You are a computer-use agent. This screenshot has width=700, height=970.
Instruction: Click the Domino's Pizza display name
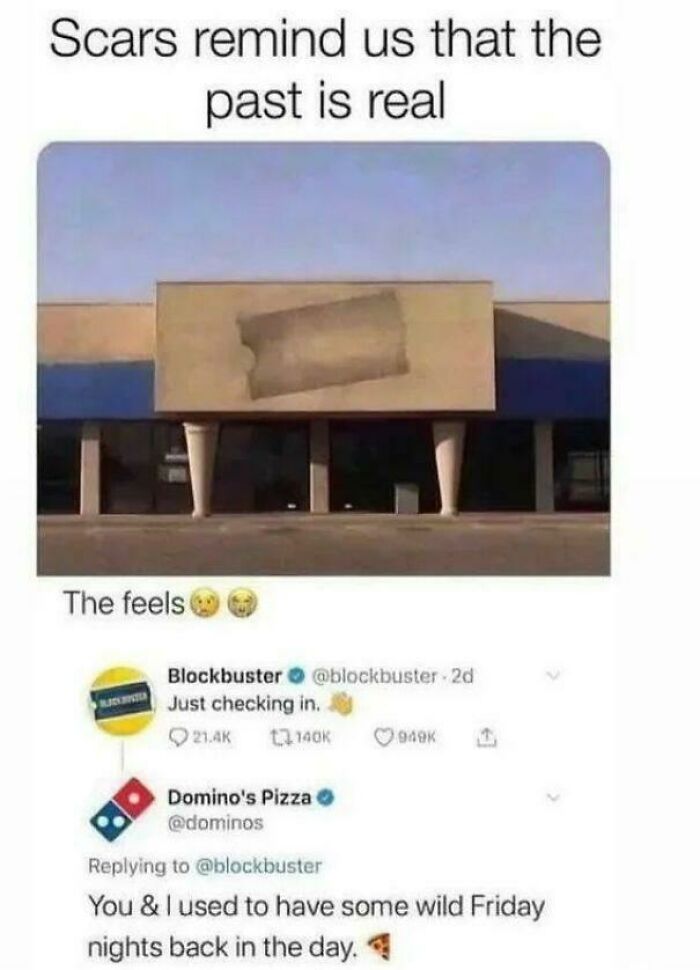(x=240, y=797)
